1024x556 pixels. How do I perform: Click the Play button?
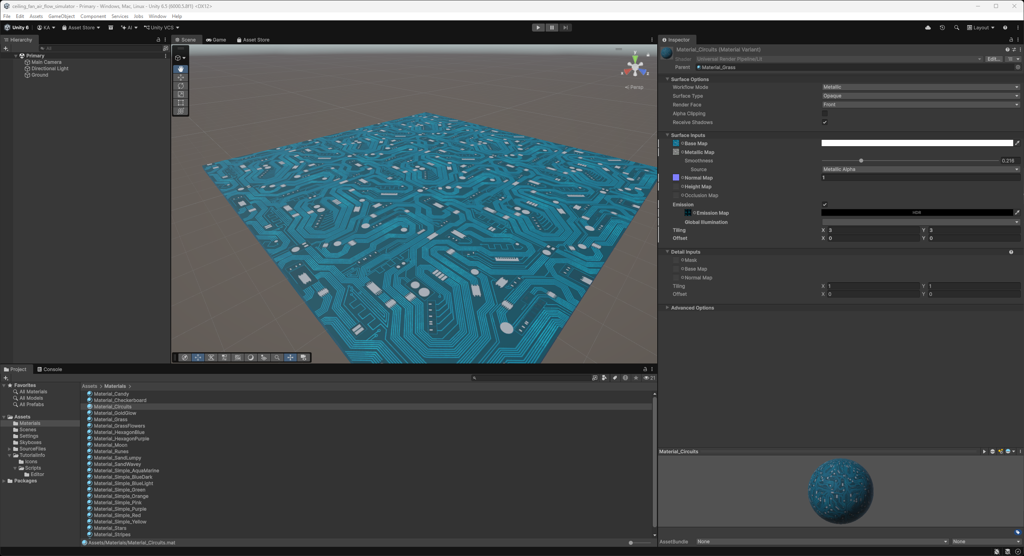click(x=537, y=27)
